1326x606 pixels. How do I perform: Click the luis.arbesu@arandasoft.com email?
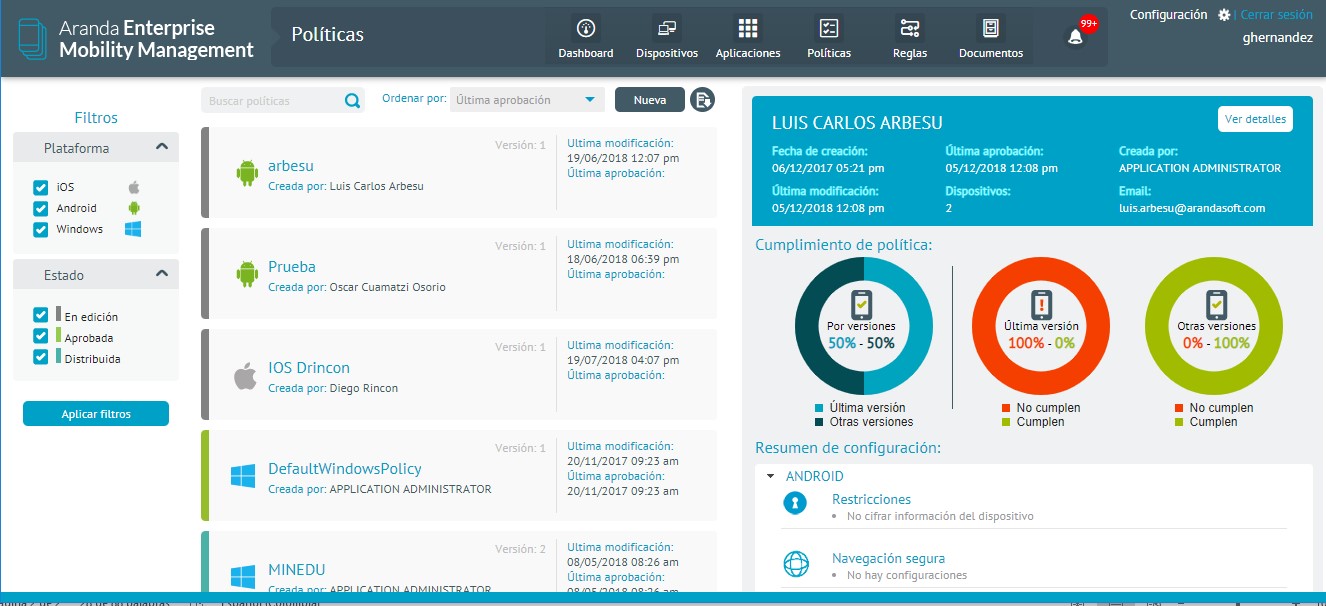[1192, 208]
